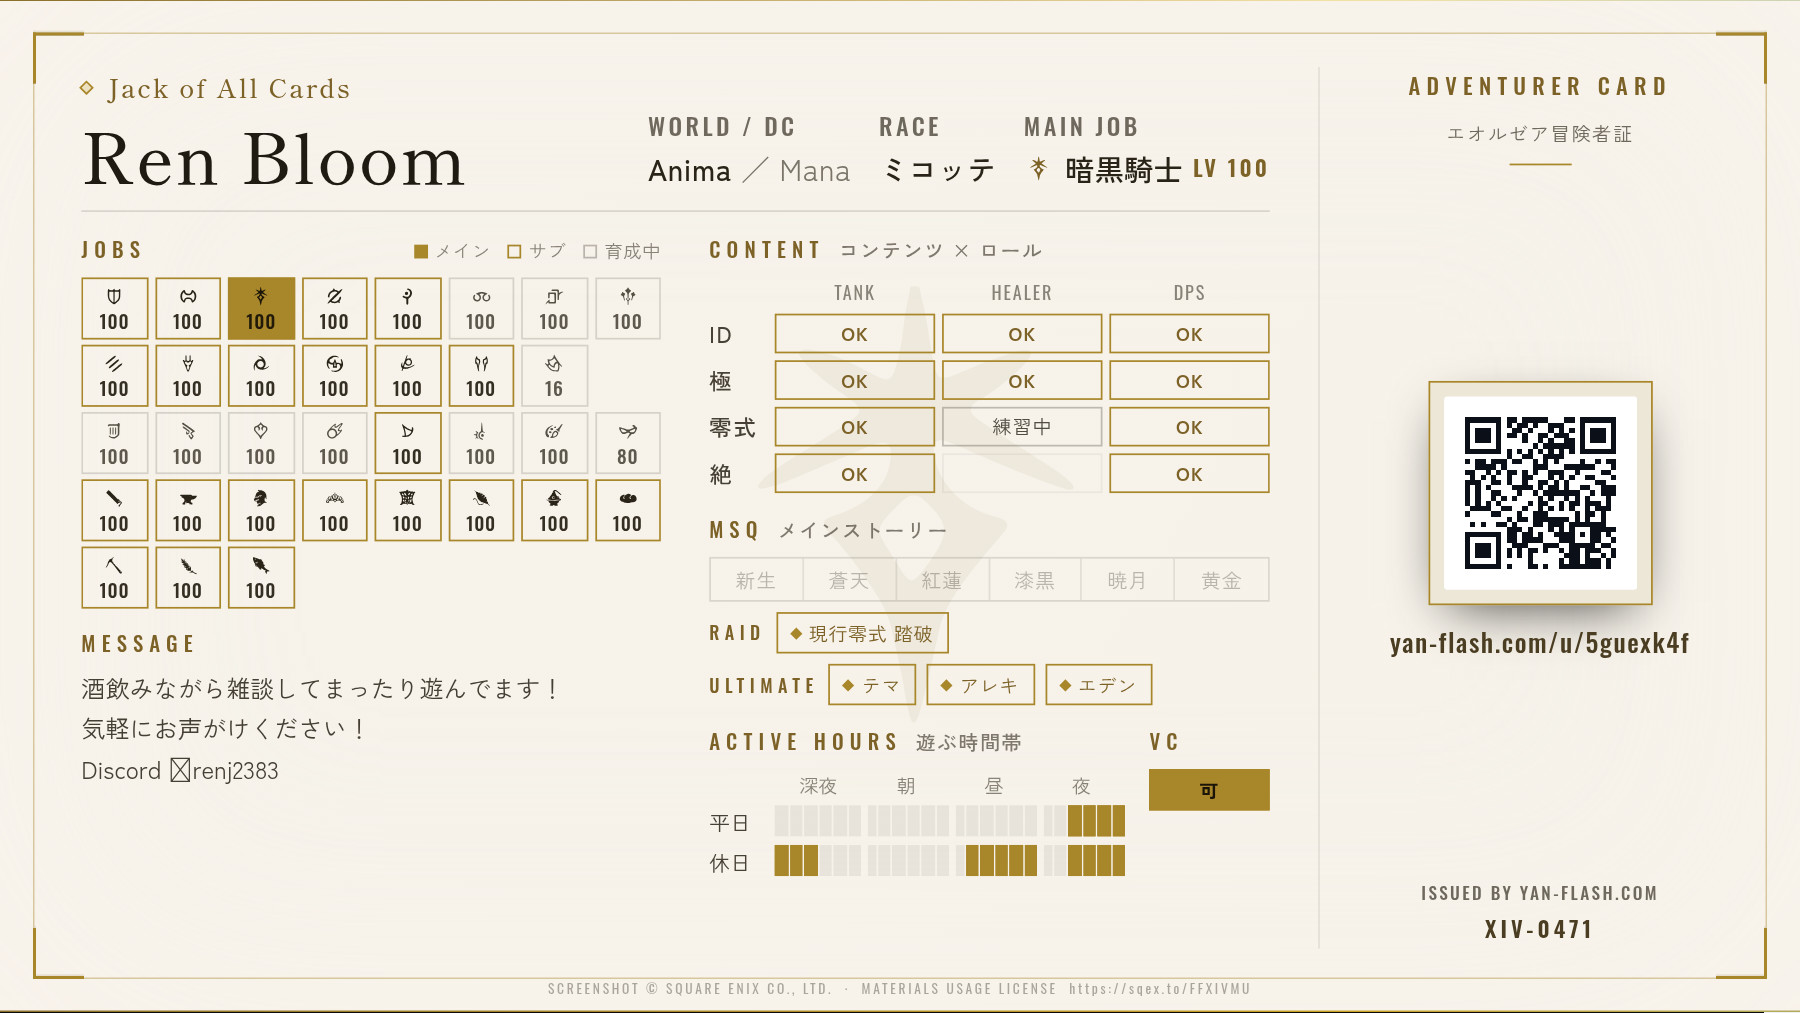This screenshot has width=1800, height=1013.
Task: Open the yan-flash.com/u/5guexk4f link
Action: click(x=1540, y=643)
